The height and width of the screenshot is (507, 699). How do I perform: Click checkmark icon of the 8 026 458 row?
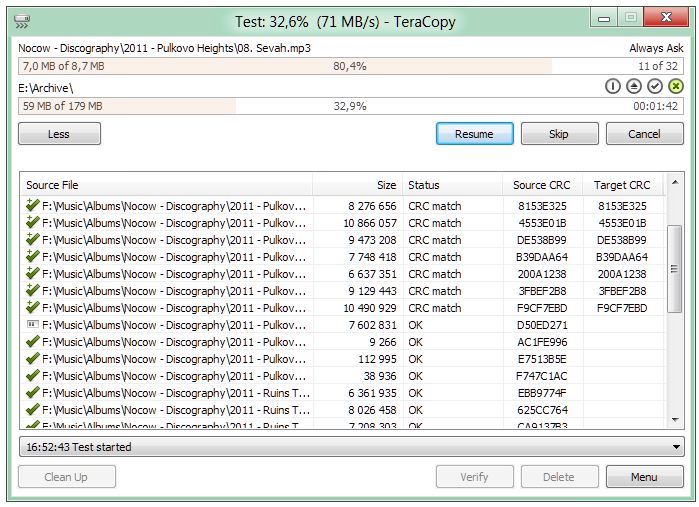coord(33,409)
